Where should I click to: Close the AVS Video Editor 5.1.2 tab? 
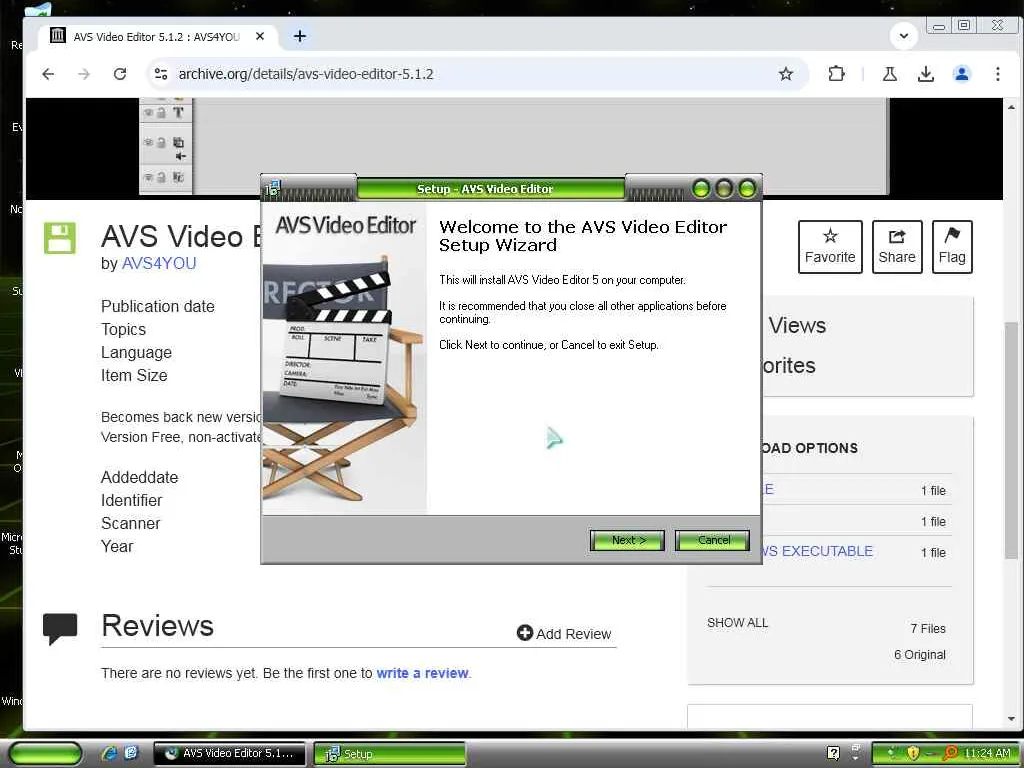260,37
